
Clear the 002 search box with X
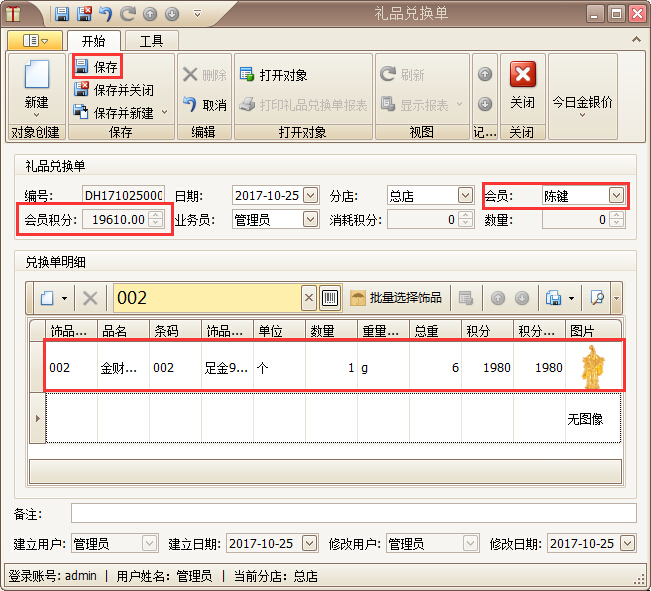pyautogui.click(x=309, y=297)
